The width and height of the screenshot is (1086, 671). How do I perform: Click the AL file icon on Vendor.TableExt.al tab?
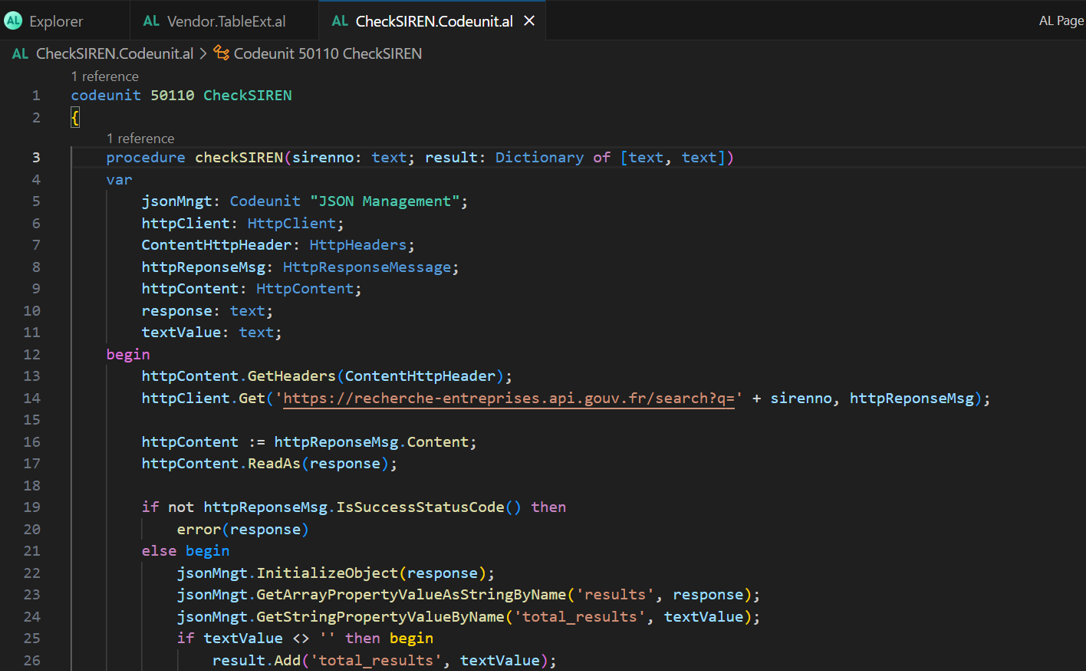[x=151, y=21]
